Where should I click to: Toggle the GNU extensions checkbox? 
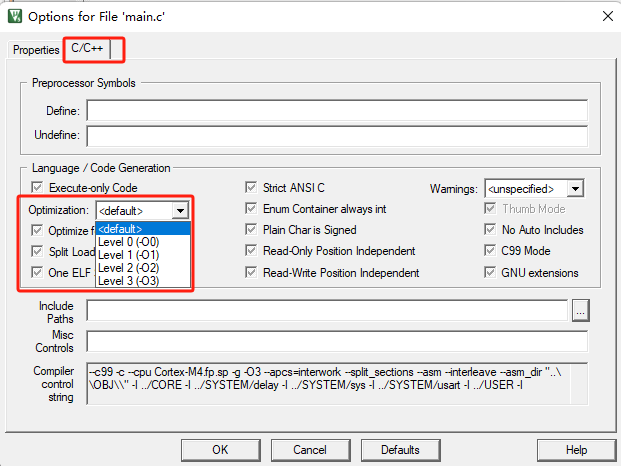coord(492,272)
